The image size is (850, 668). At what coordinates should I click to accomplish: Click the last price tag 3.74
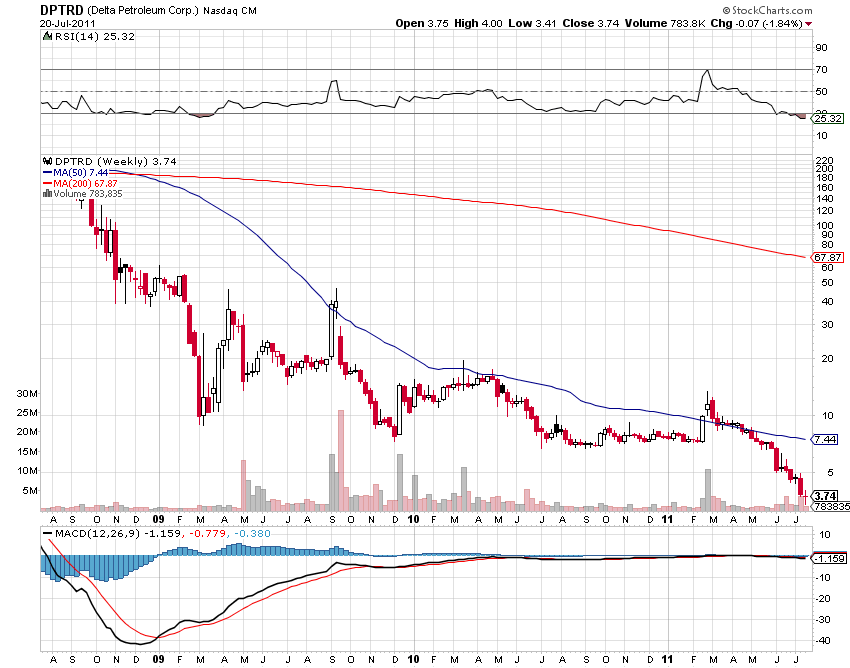(825, 496)
